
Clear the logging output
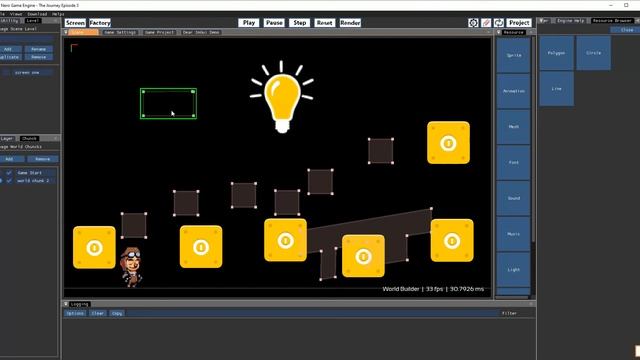pyautogui.click(x=98, y=313)
